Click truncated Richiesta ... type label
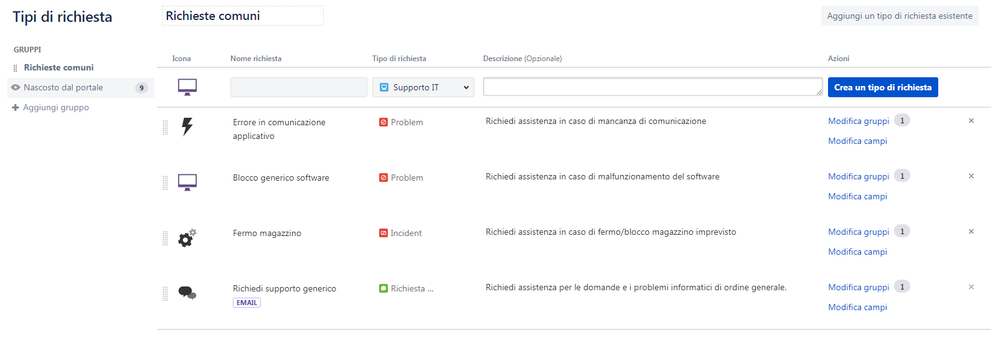The image size is (998, 360). coord(412,288)
